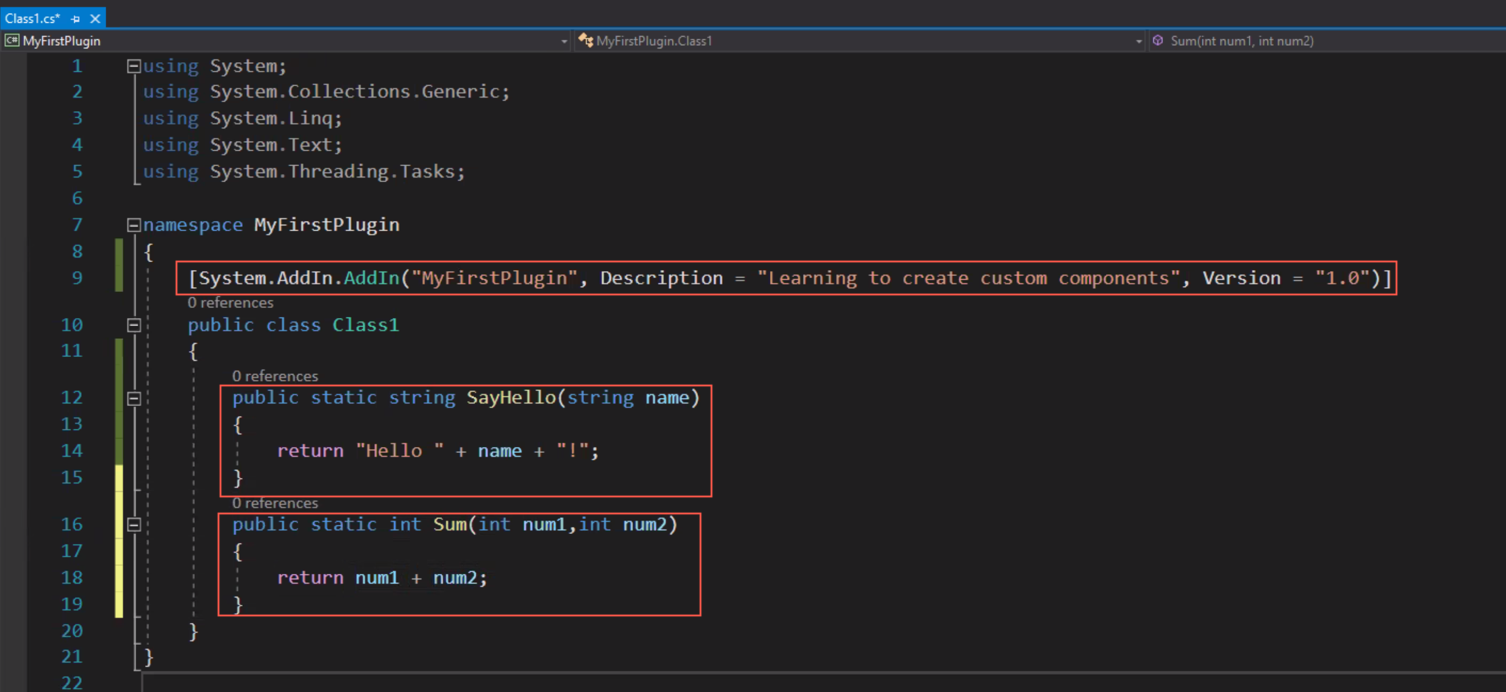Collapse the using directives block at line 1

133,66
